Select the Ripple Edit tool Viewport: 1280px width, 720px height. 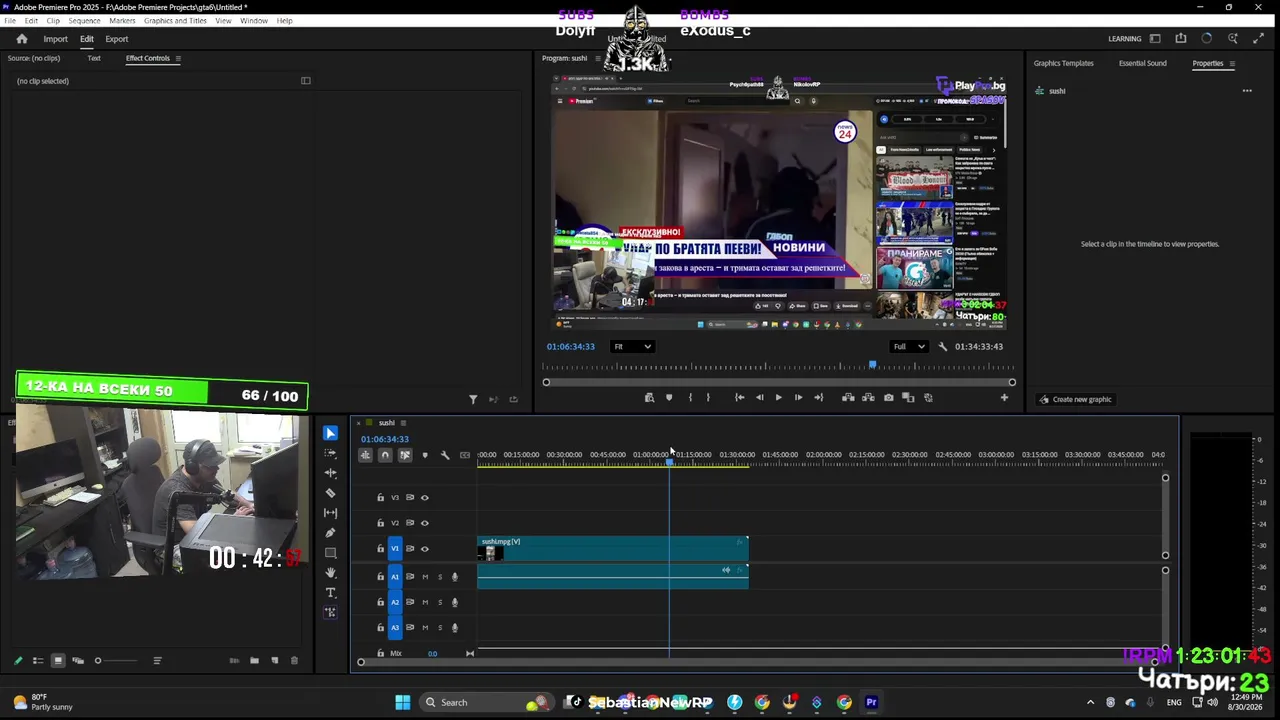pos(330,473)
